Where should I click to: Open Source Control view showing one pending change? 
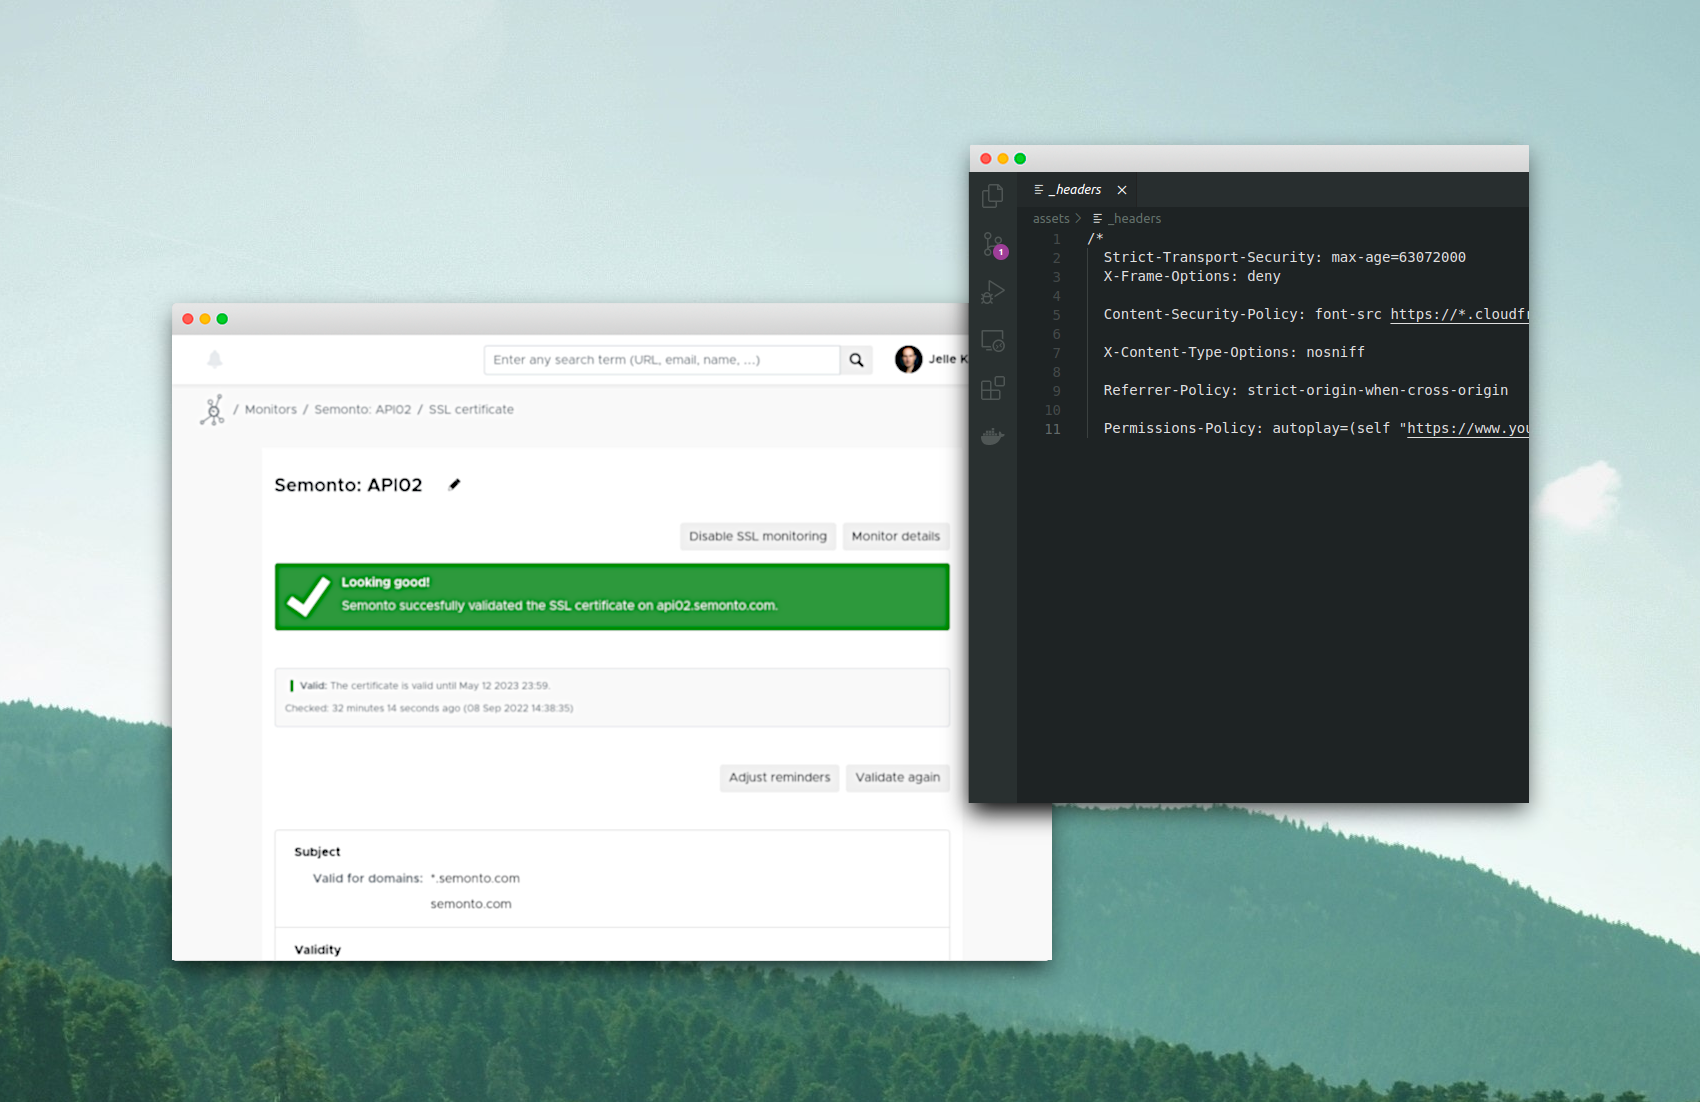pyautogui.click(x=992, y=244)
